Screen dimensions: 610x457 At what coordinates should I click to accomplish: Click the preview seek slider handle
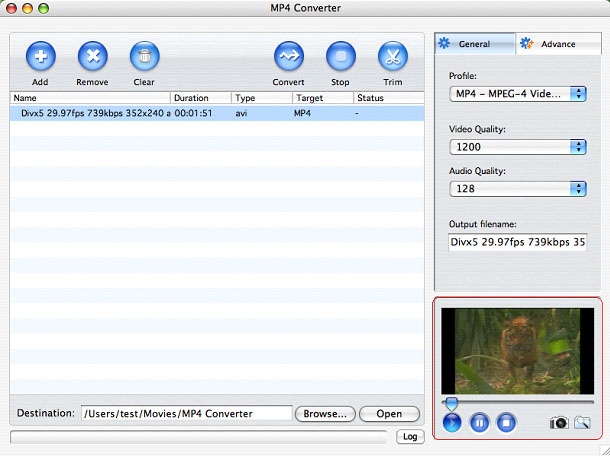point(452,403)
